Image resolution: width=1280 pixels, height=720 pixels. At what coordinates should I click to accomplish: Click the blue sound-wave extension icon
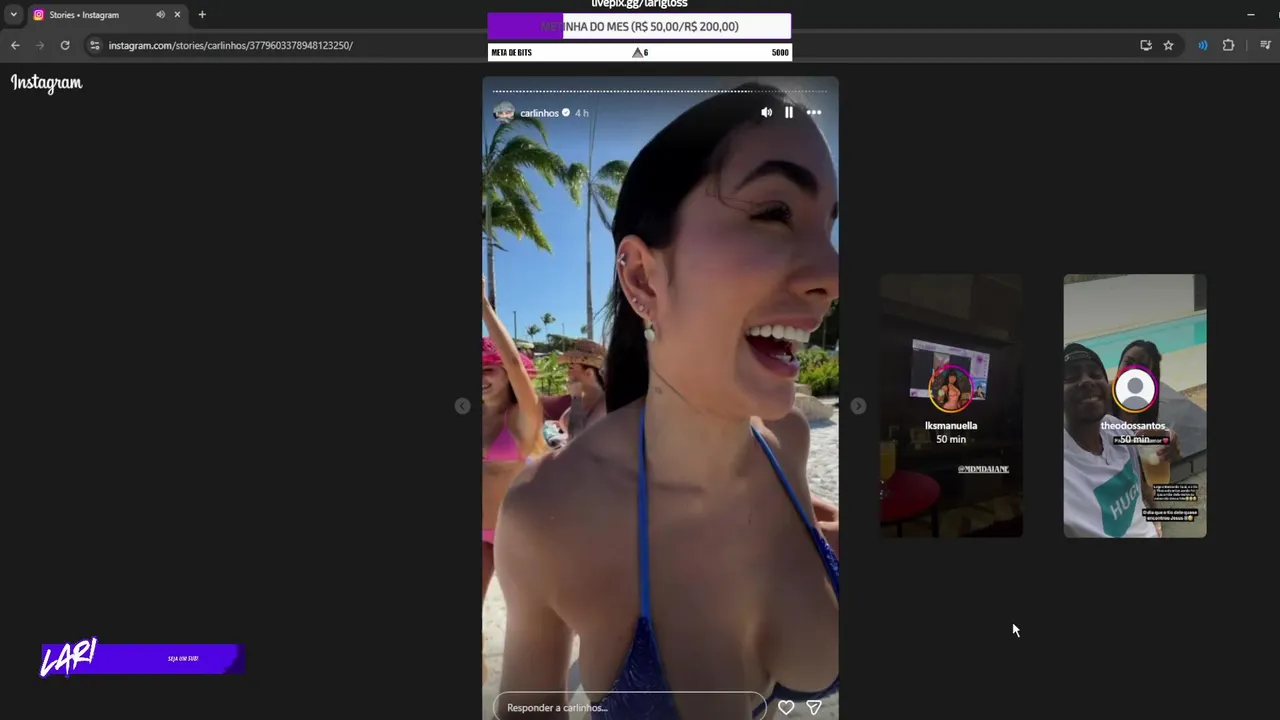point(1203,45)
